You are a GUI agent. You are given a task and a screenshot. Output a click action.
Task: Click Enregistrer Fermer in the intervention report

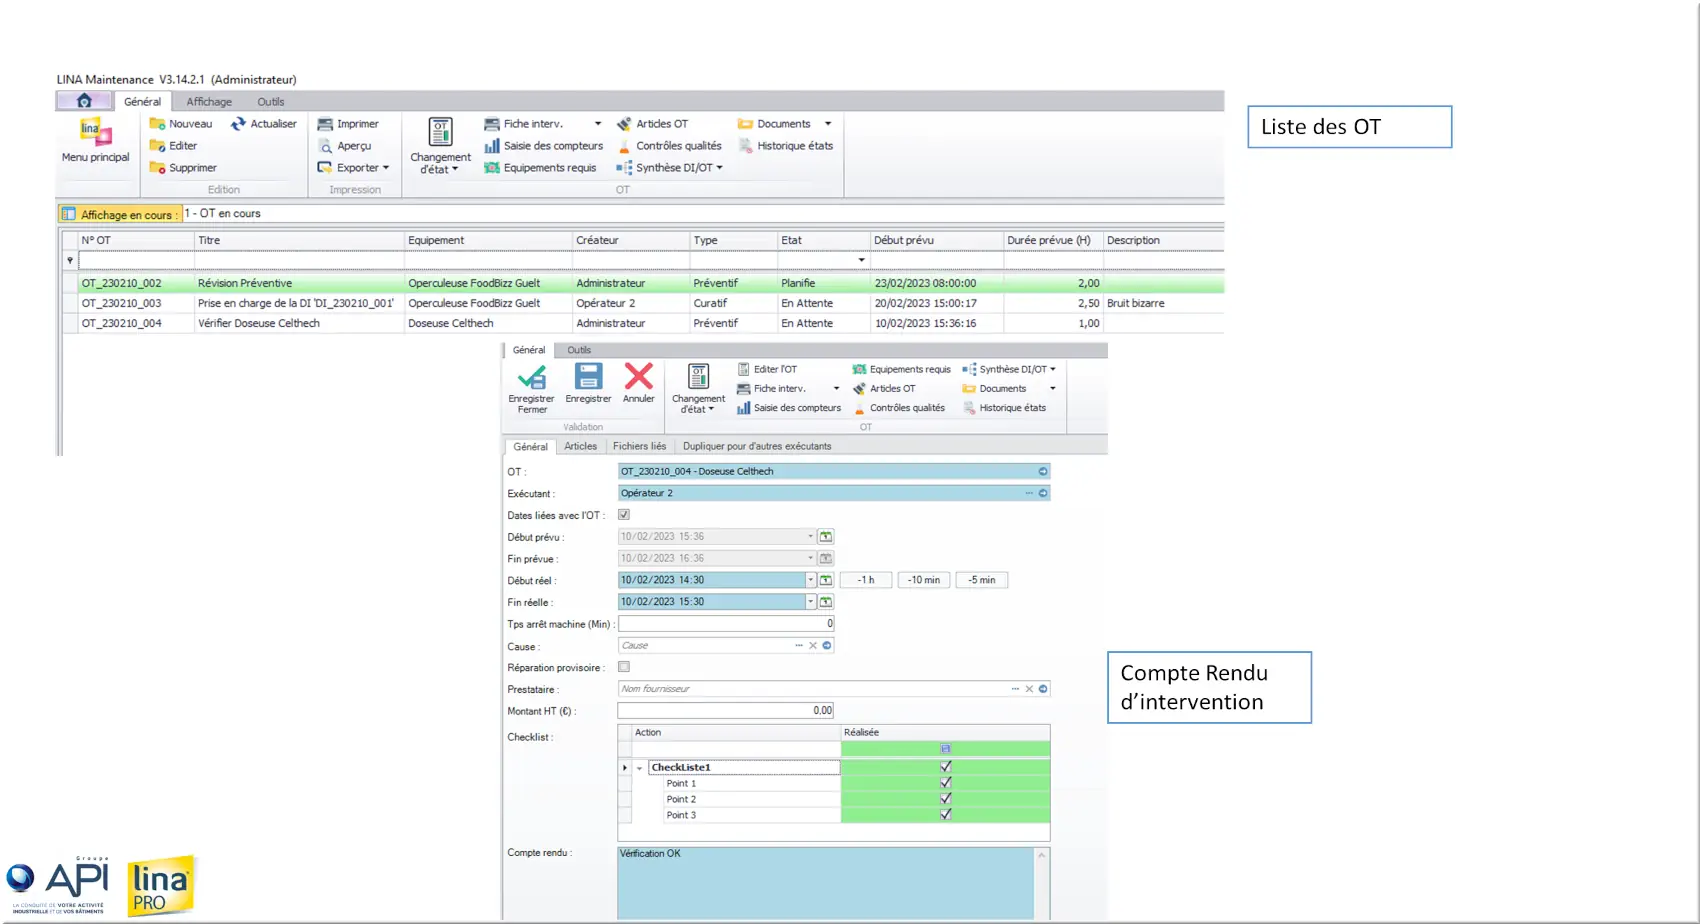532,389
